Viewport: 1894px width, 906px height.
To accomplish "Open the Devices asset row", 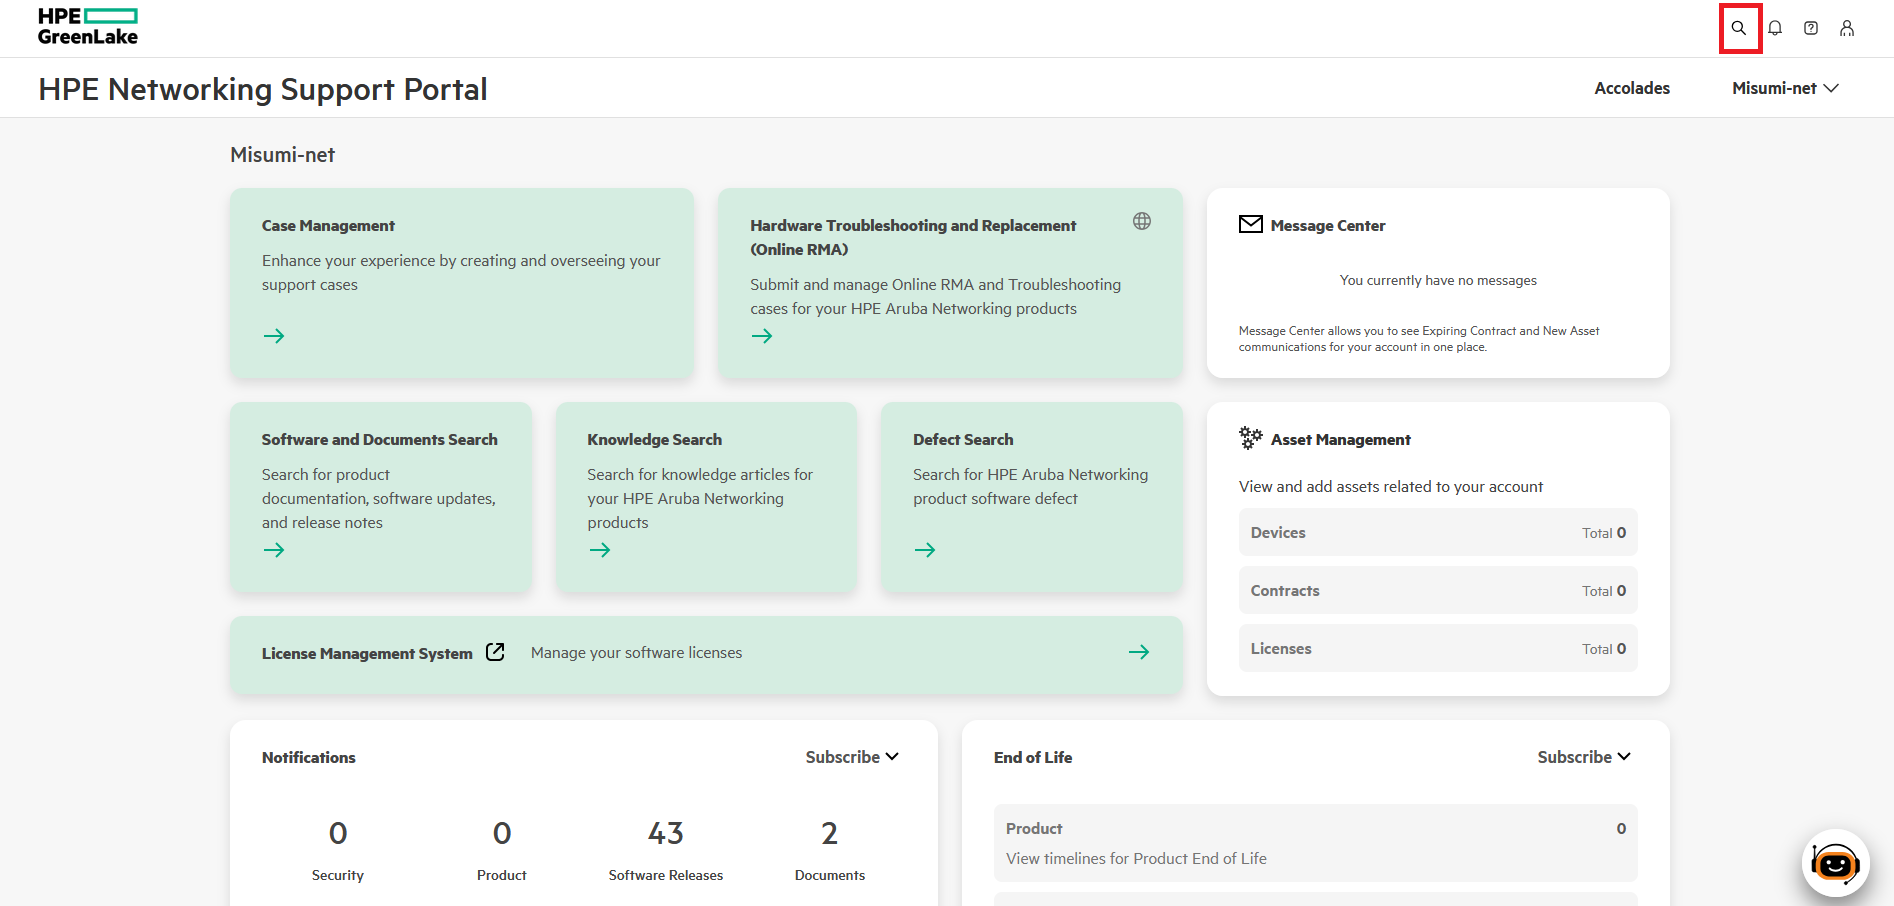I will pos(1438,532).
